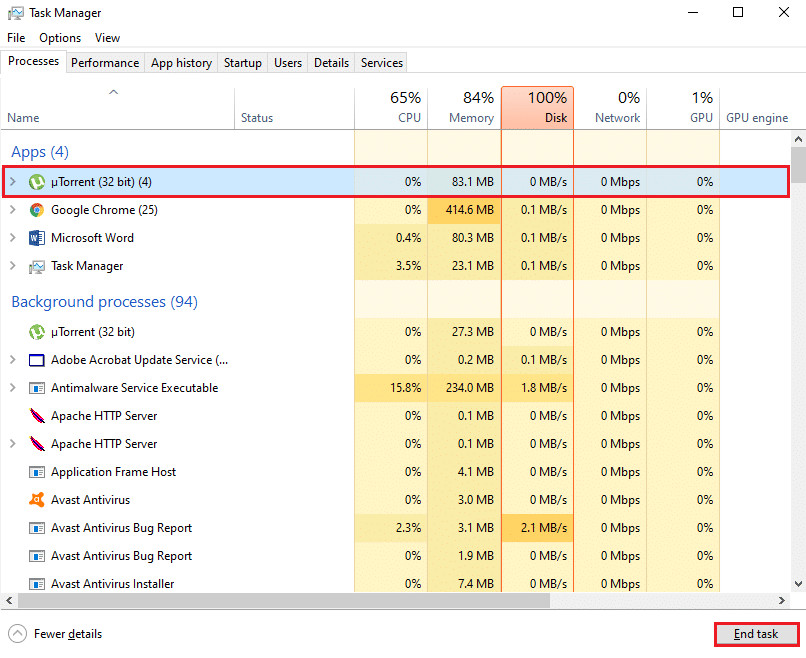Click the Microsoft Word icon
The image size is (806, 658).
point(37,238)
